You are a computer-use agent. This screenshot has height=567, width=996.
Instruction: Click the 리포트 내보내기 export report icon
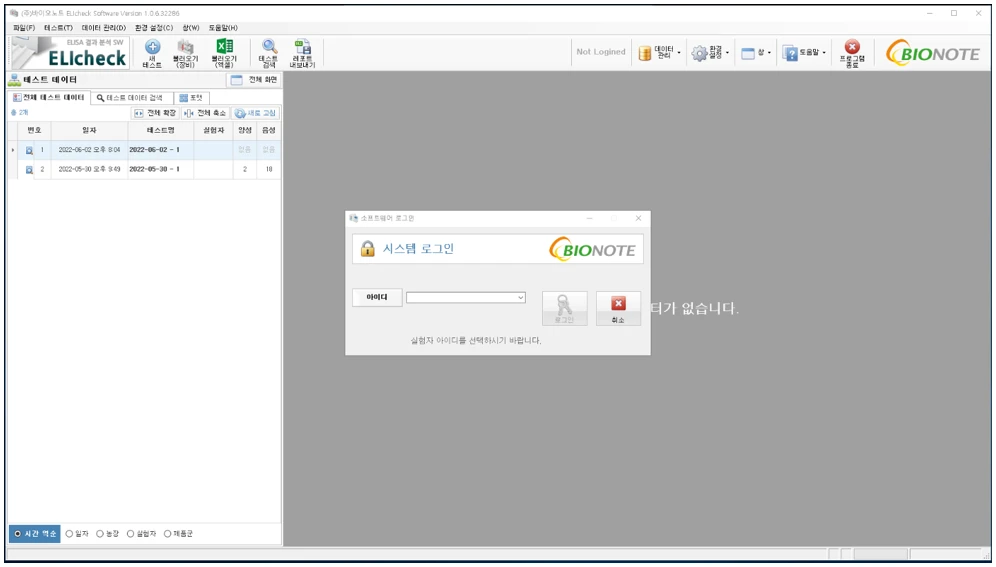[x=302, y=53]
